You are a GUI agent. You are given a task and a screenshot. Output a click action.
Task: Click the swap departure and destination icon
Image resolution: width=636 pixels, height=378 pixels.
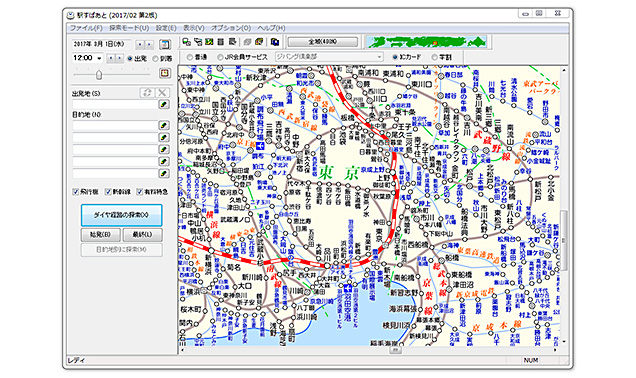coord(147,93)
